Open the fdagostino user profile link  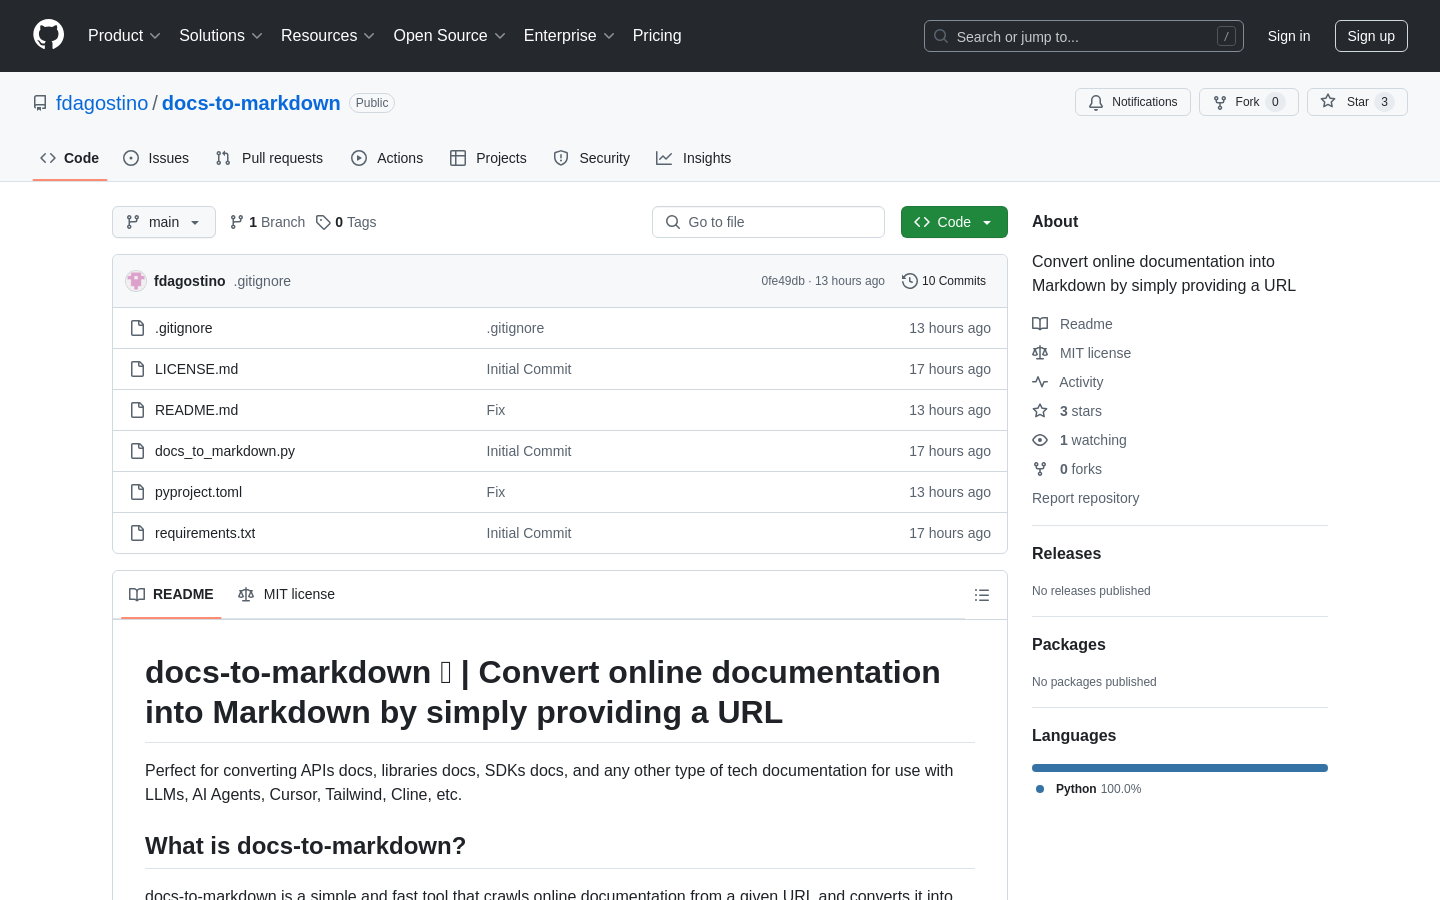[x=102, y=103]
